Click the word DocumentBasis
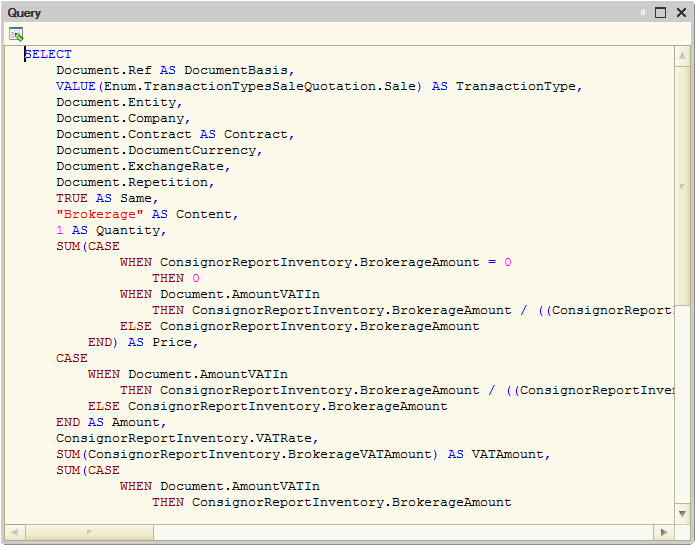 pyautogui.click(x=236, y=70)
